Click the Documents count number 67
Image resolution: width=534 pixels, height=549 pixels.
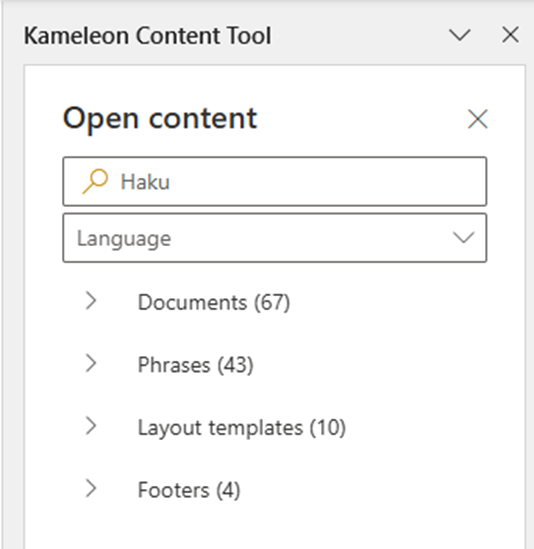272,302
